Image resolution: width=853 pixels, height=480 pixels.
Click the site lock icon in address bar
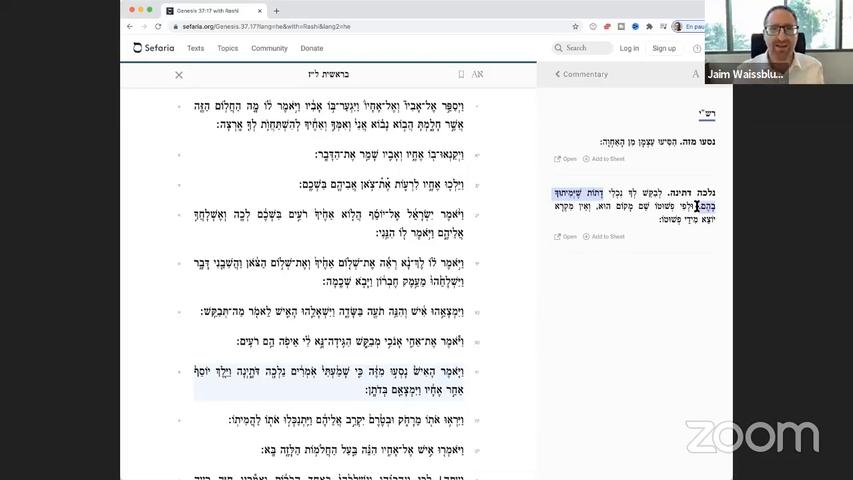[175, 26]
